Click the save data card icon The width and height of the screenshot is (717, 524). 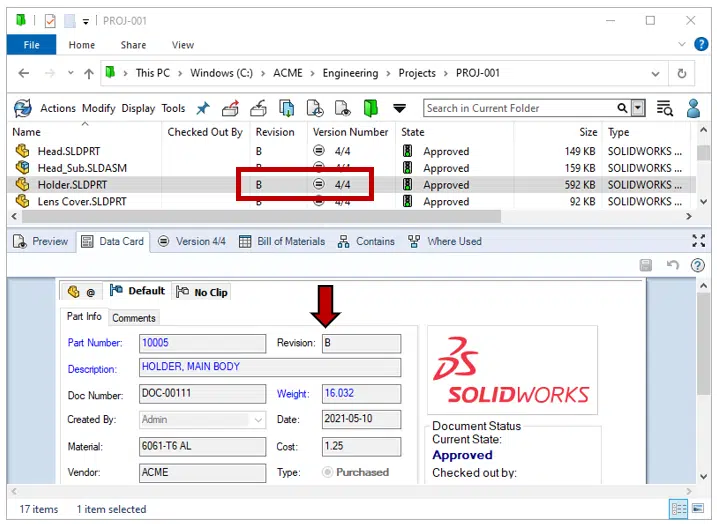click(646, 265)
